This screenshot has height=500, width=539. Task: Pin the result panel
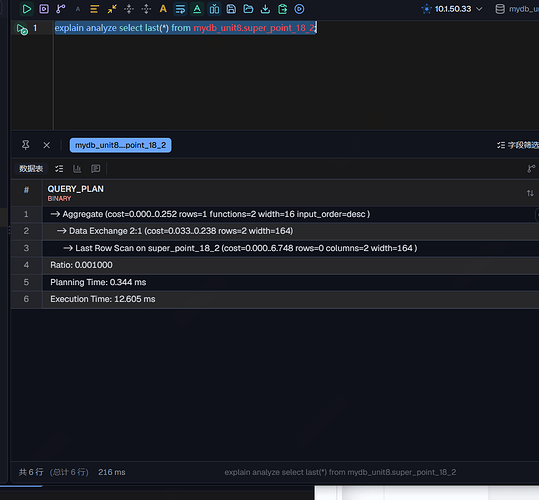[25, 145]
